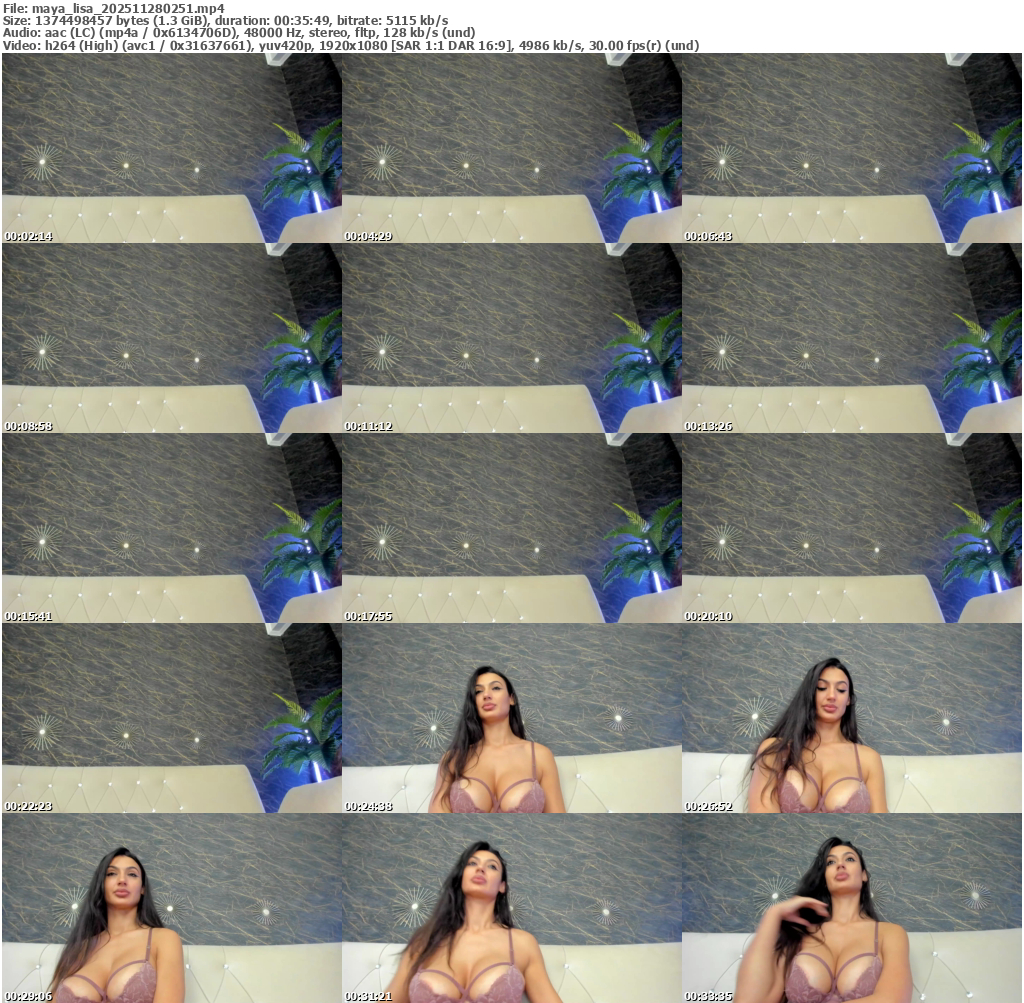Open the thumbnail at 00:04:29
Image resolution: width=1024 pixels, height=1003 pixels.
coord(511,148)
